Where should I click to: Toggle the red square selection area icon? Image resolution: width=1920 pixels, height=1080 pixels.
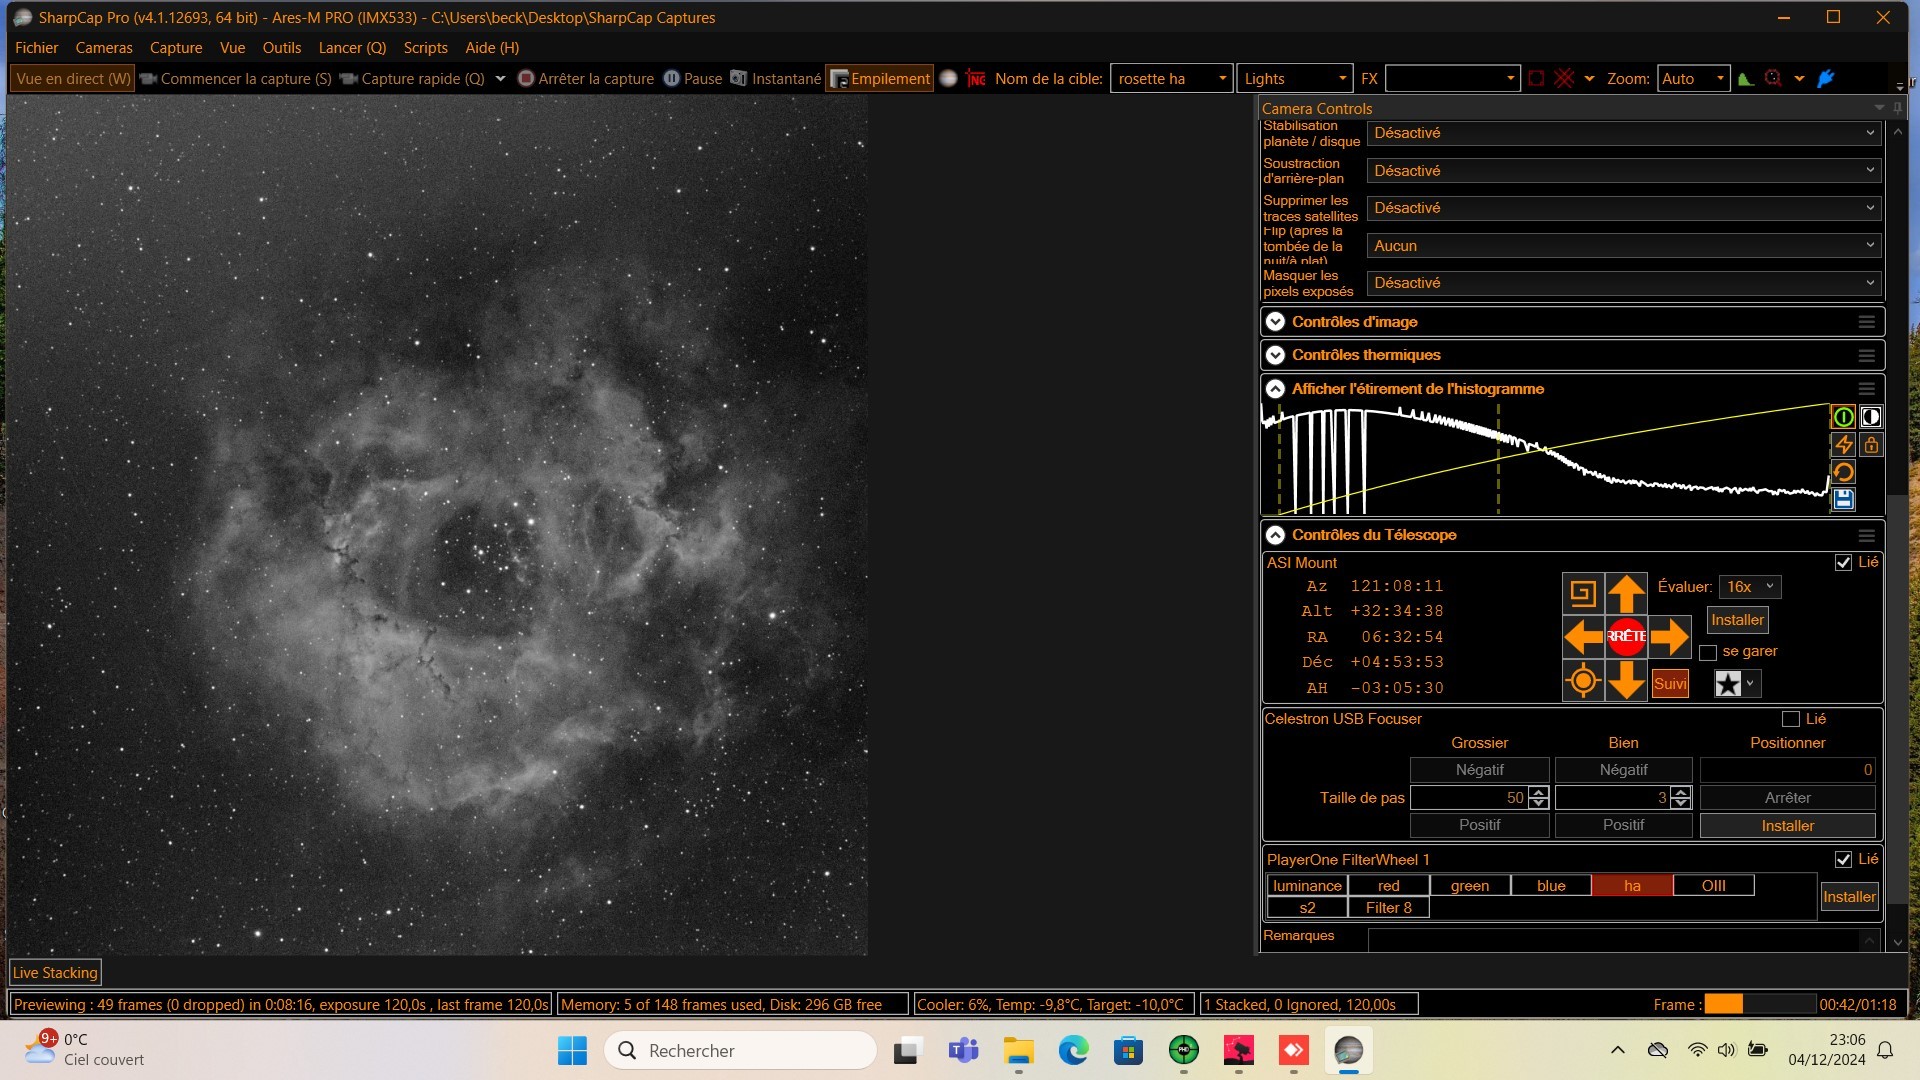click(x=1537, y=79)
